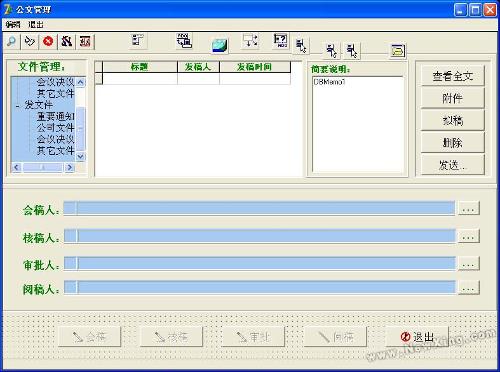
Task: Click the empty first row's 标题 cell
Action: coord(140,78)
